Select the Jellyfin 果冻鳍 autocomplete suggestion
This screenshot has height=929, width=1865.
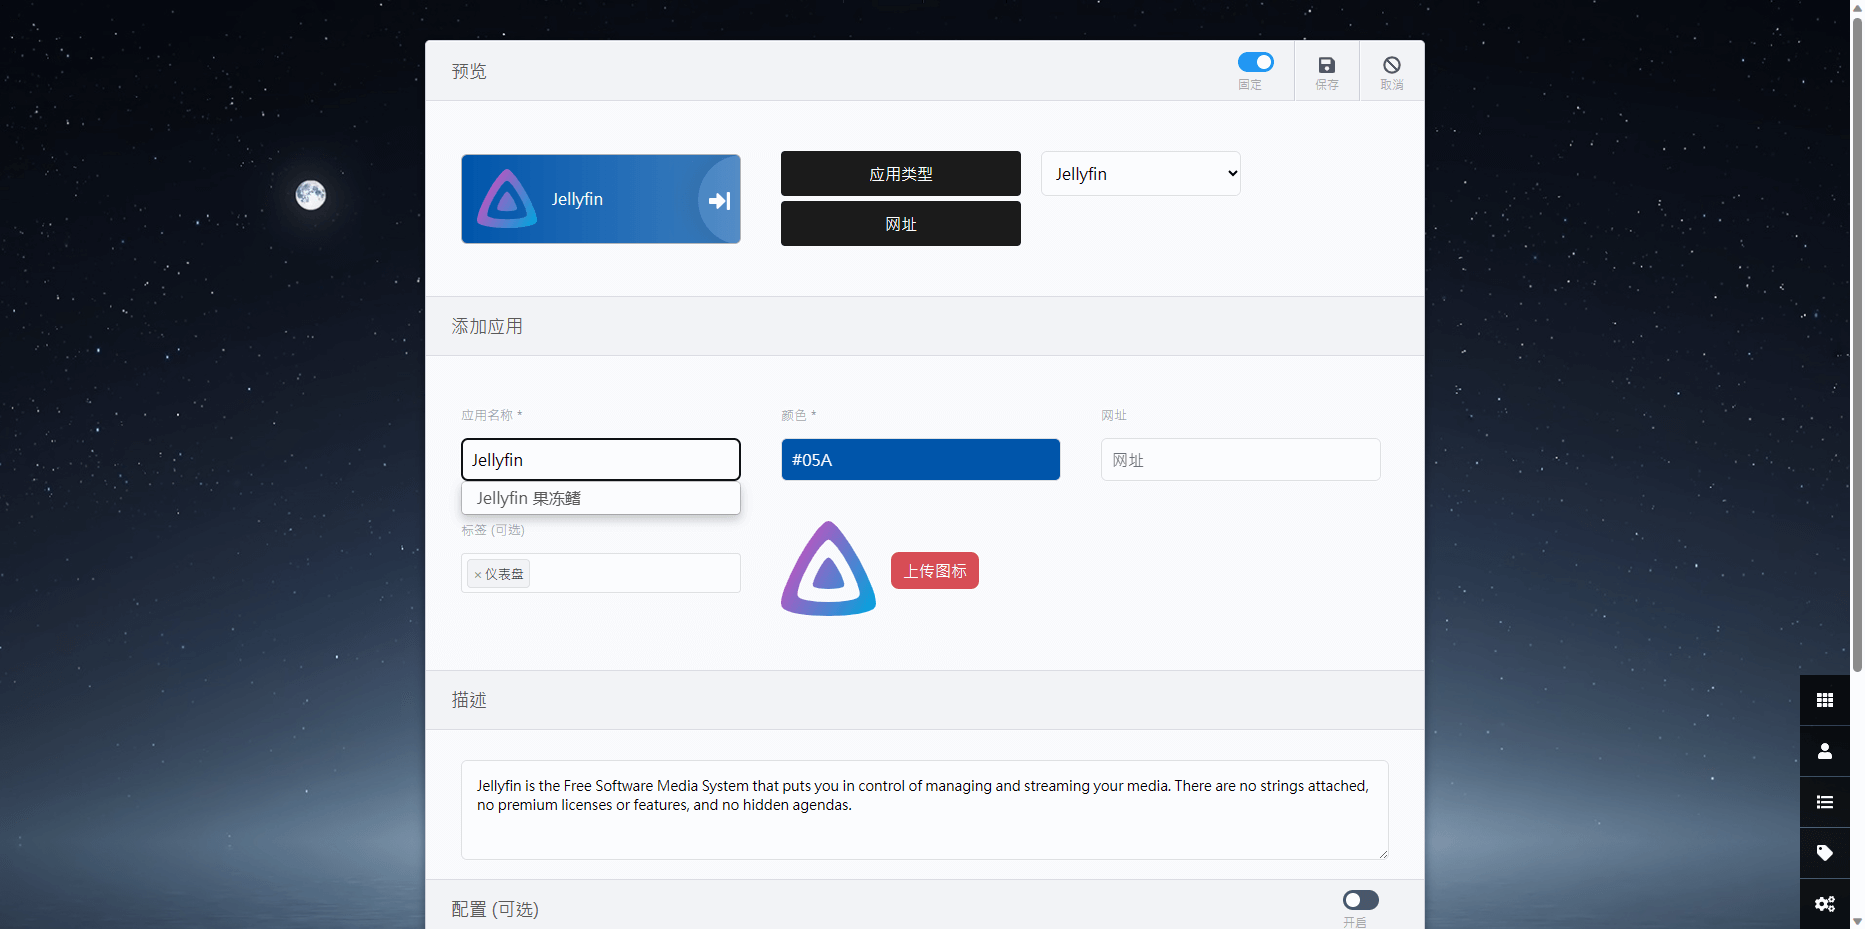coord(600,498)
